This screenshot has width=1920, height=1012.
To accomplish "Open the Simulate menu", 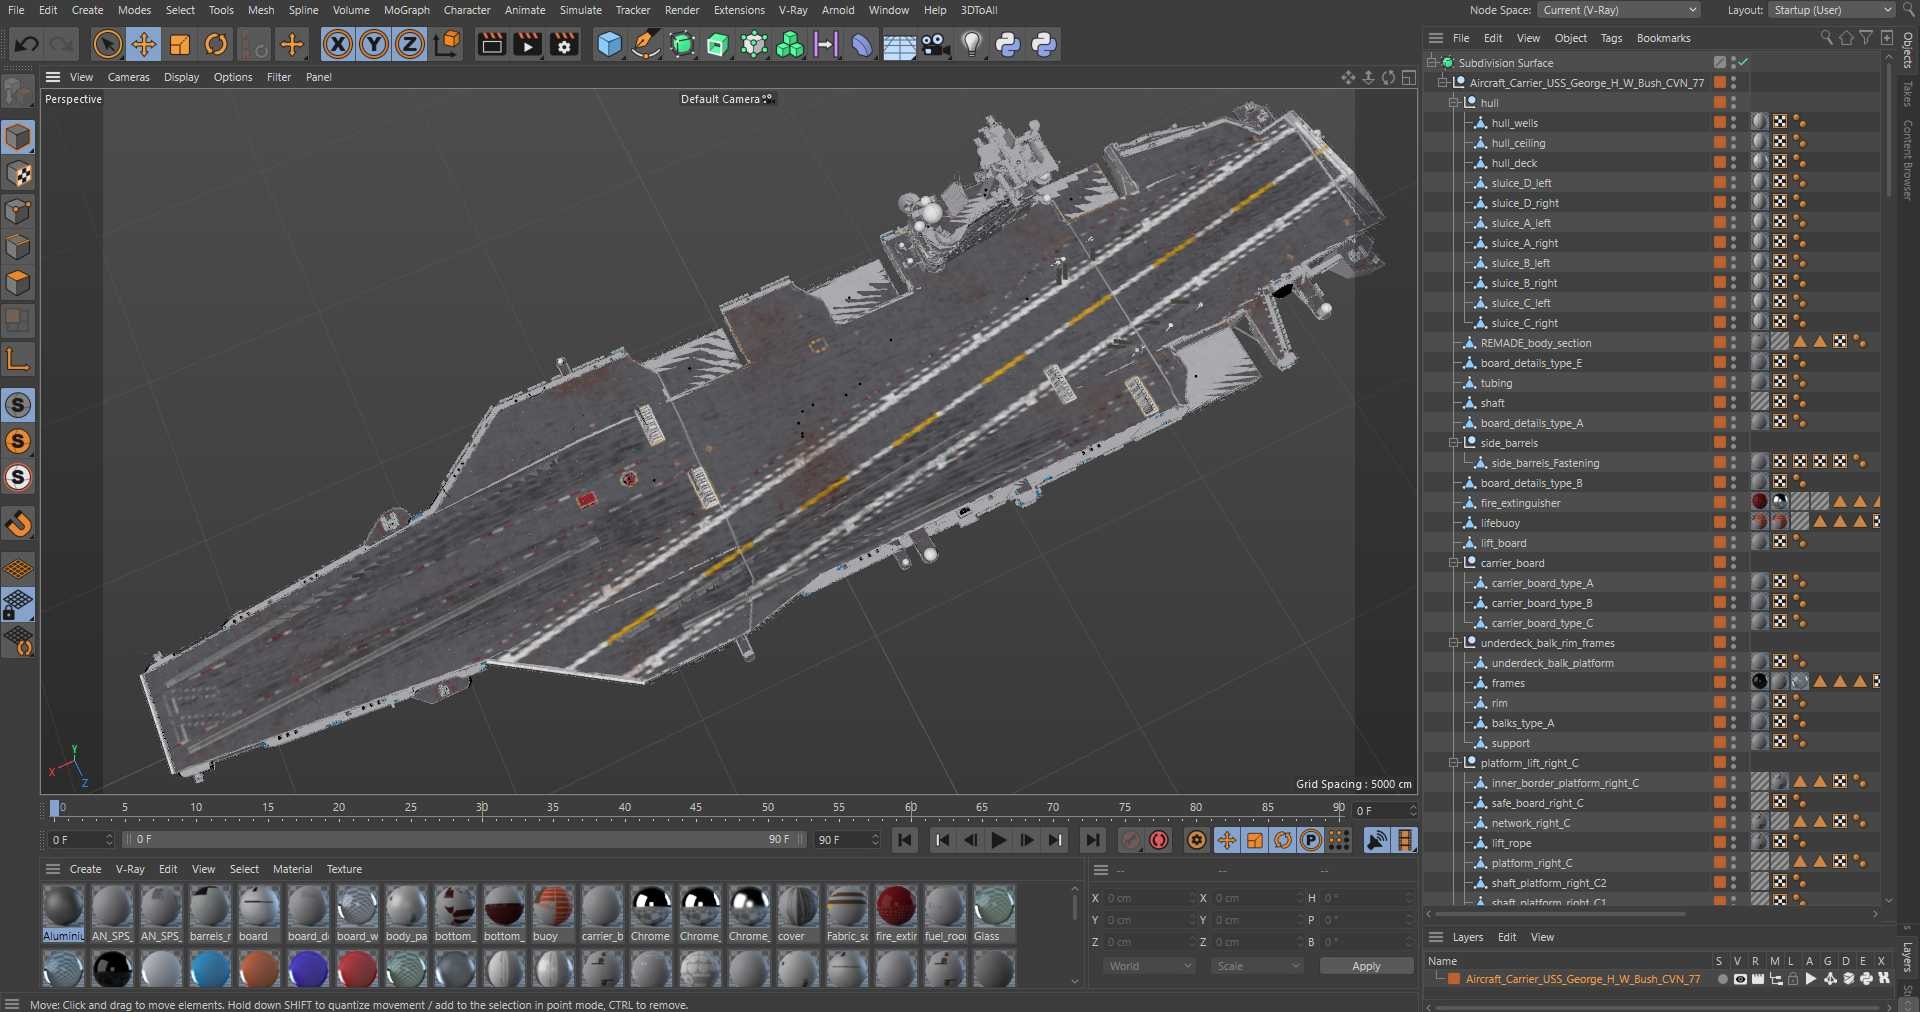I will pos(580,10).
